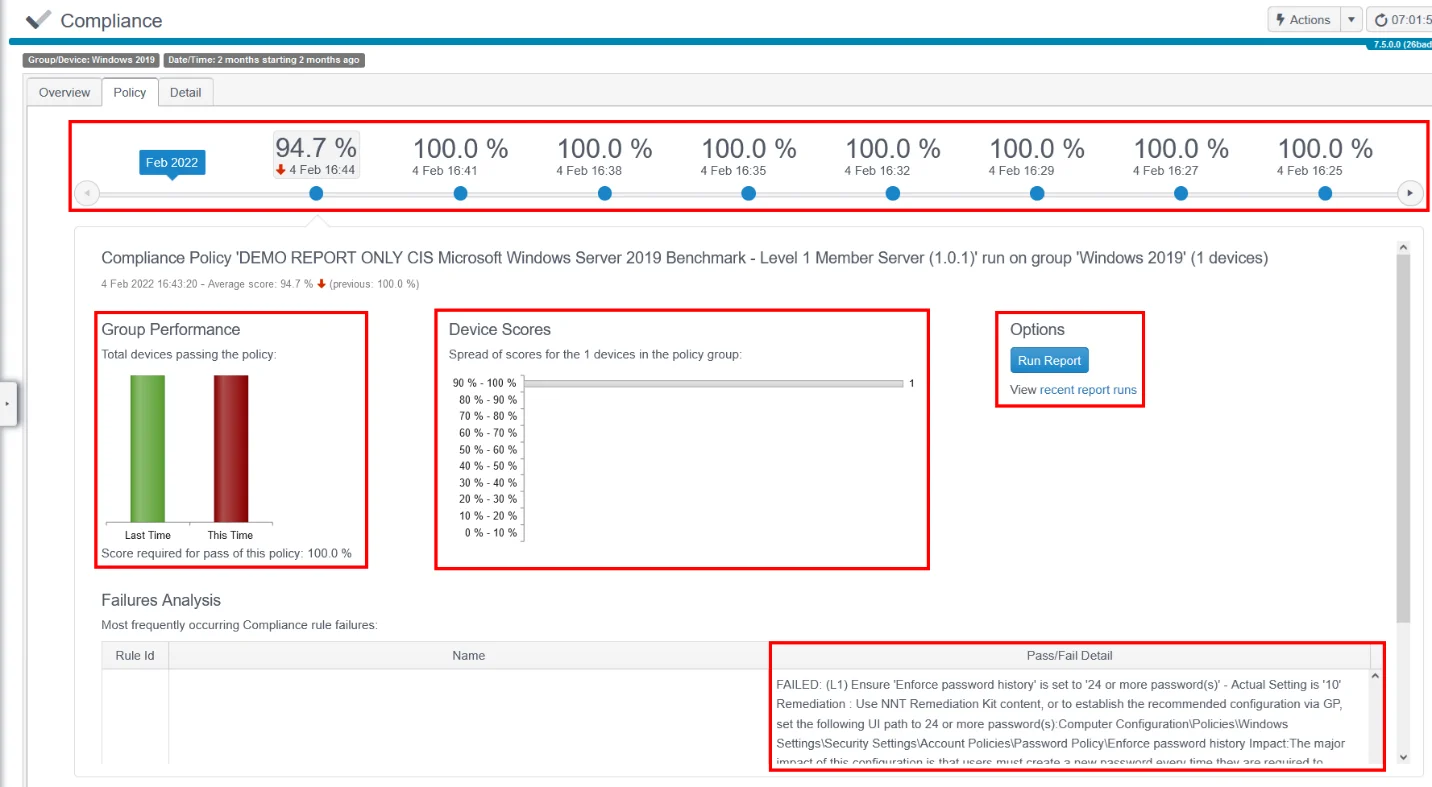1432x787 pixels.
Task: Click the green Last Time bar
Action: tap(147, 448)
